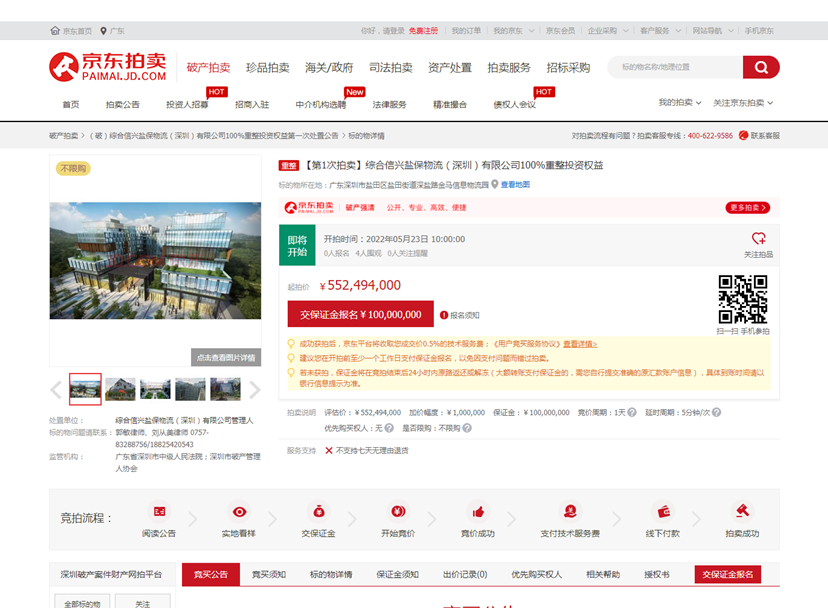The image size is (828, 608).
Task: Click the 联系客服 icon
Action: pos(744,136)
